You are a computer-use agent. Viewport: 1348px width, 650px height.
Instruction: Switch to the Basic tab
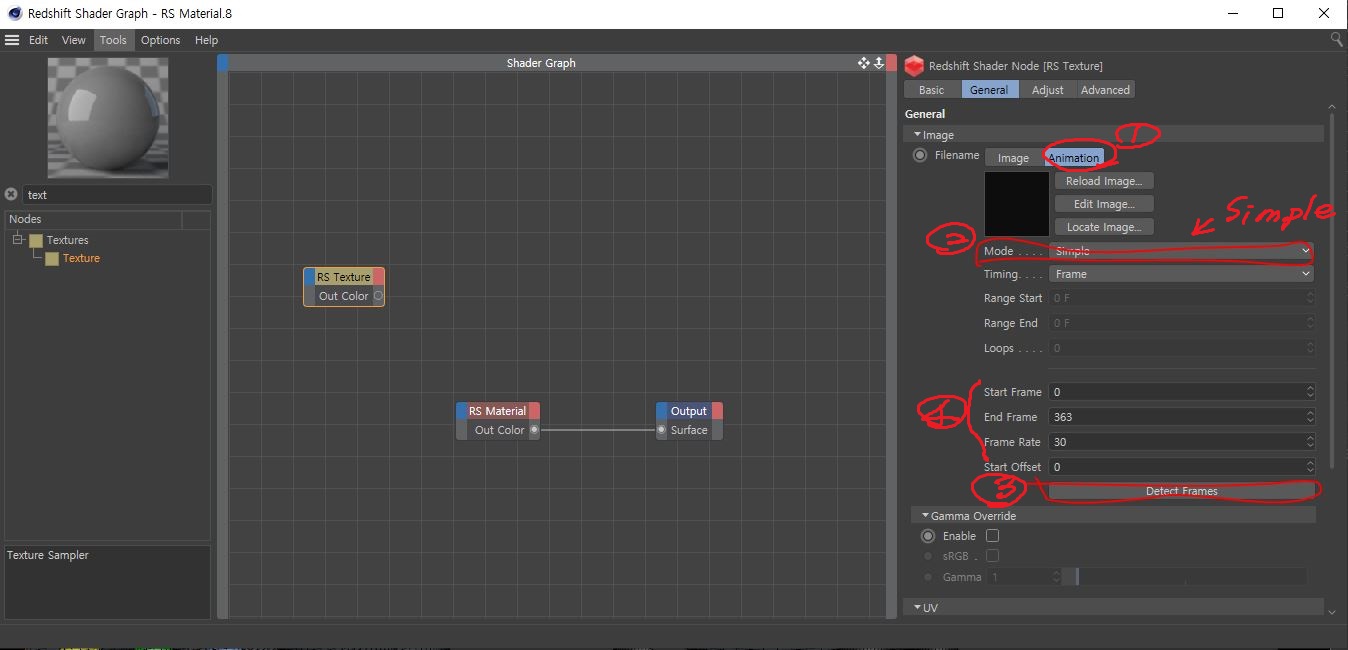pyautogui.click(x=931, y=90)
